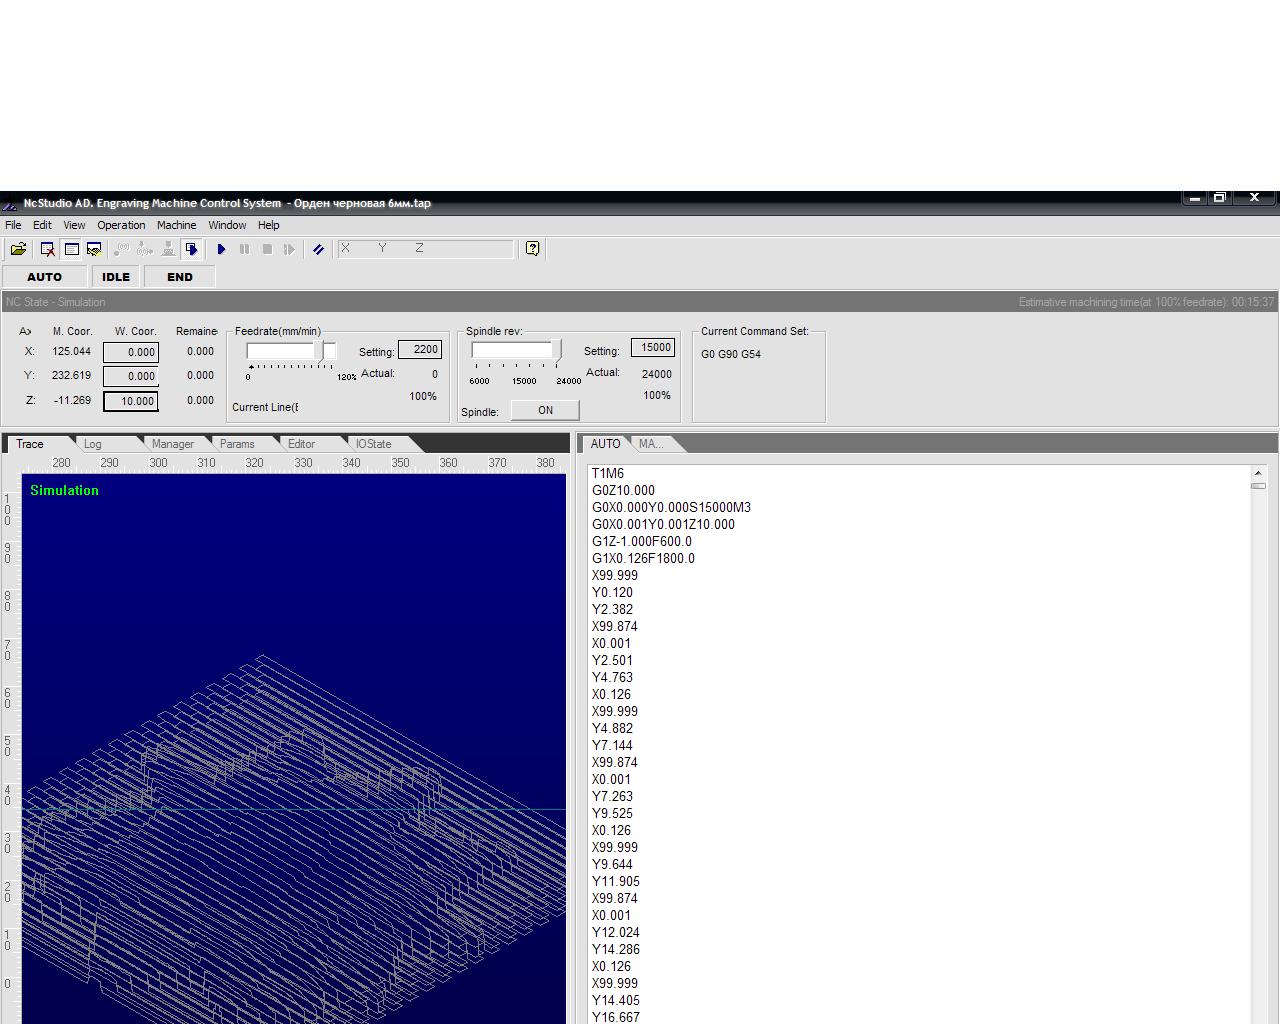Screen dimensions: 1280x1024
Task: Click the open file folder icon
Action: pyautogui.click(x=18, y=249)
